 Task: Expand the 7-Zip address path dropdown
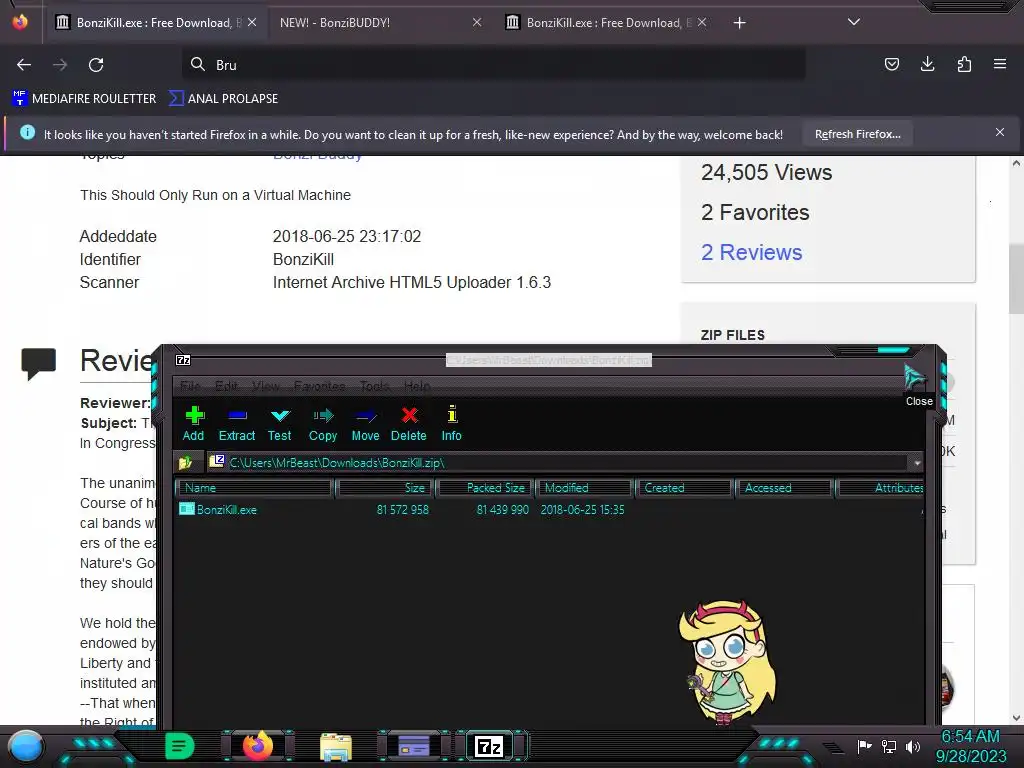tap(917, 462)
